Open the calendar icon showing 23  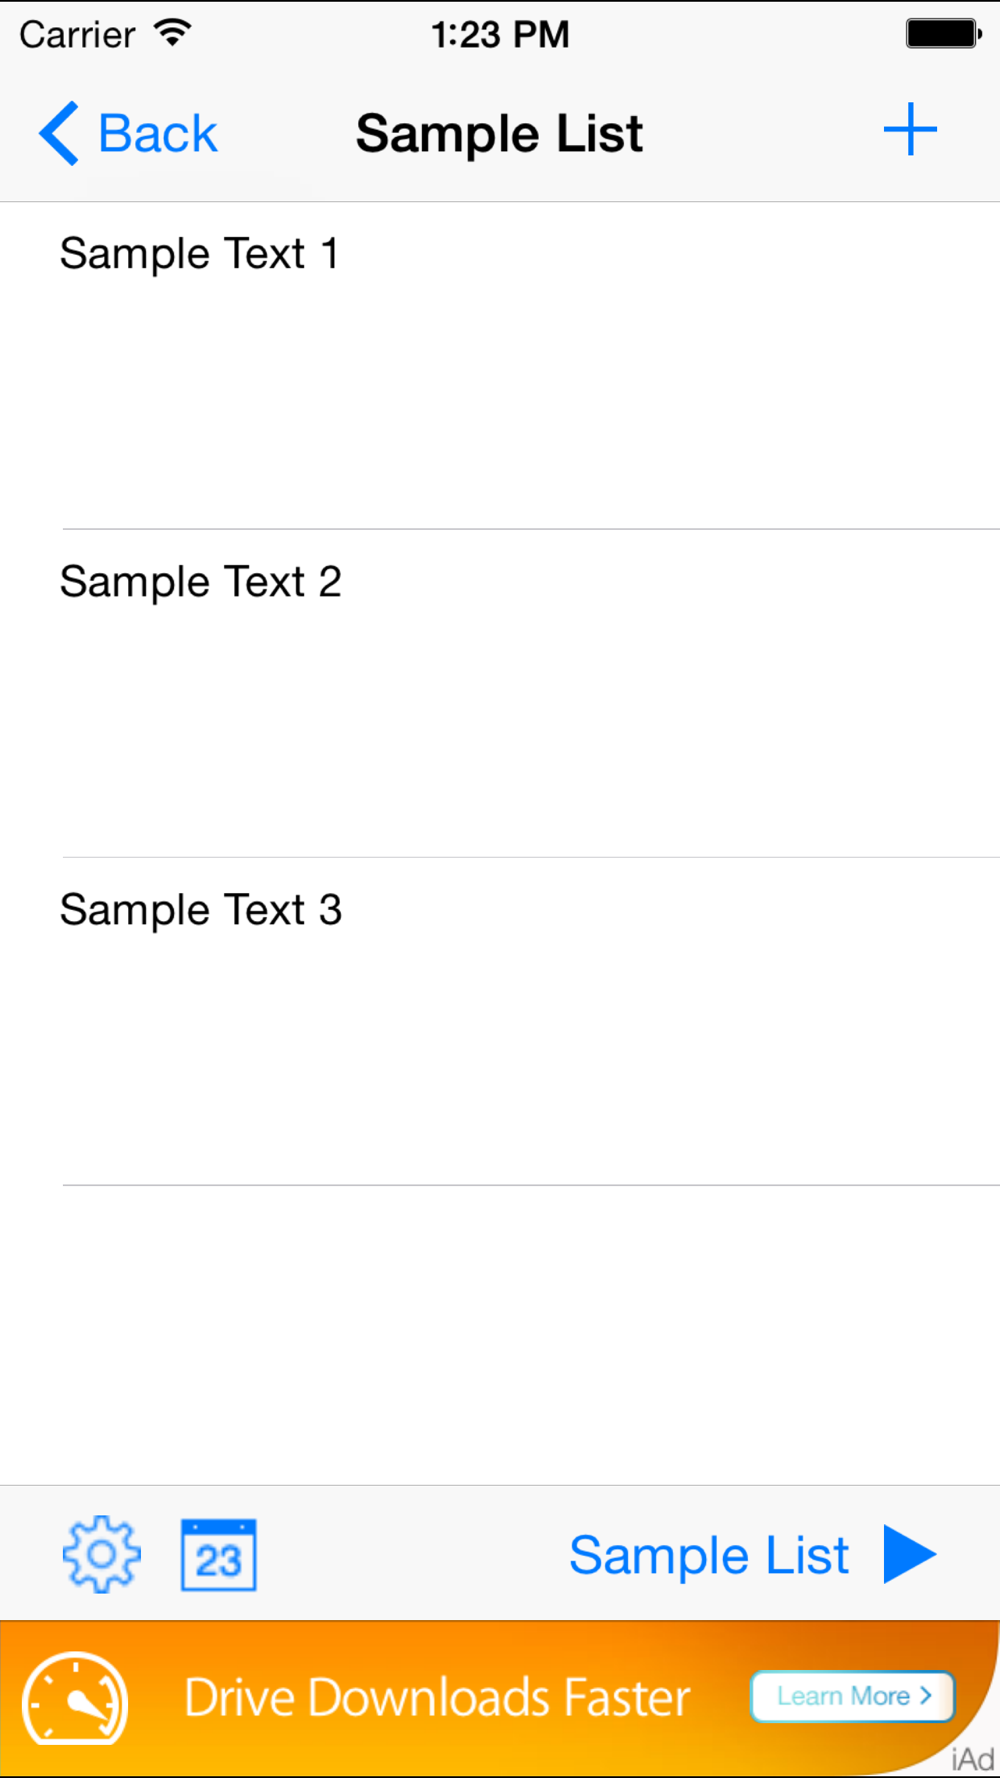pyautogui.click(x=218, y=1555)
